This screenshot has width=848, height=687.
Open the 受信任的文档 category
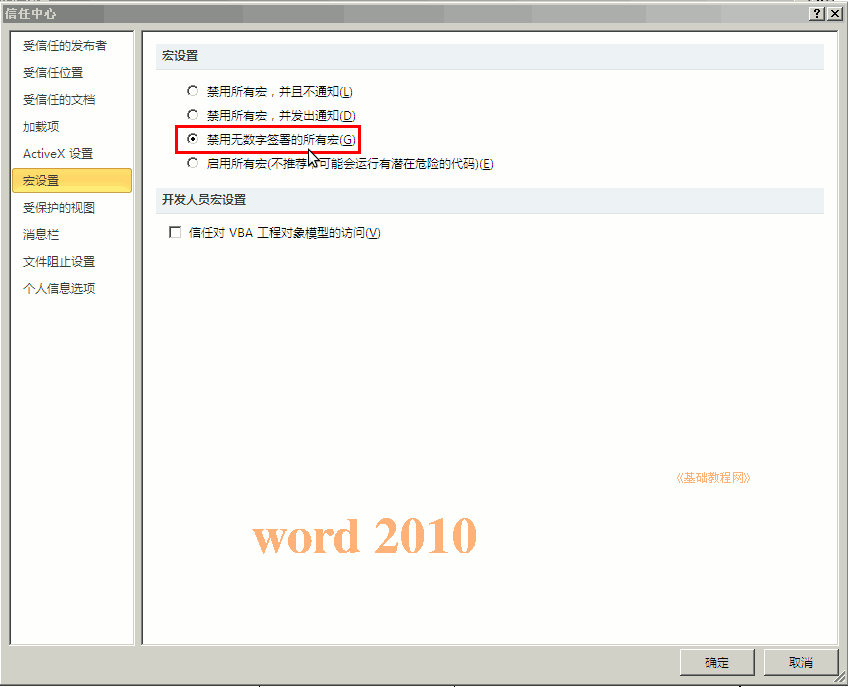[x=59, y=100]
